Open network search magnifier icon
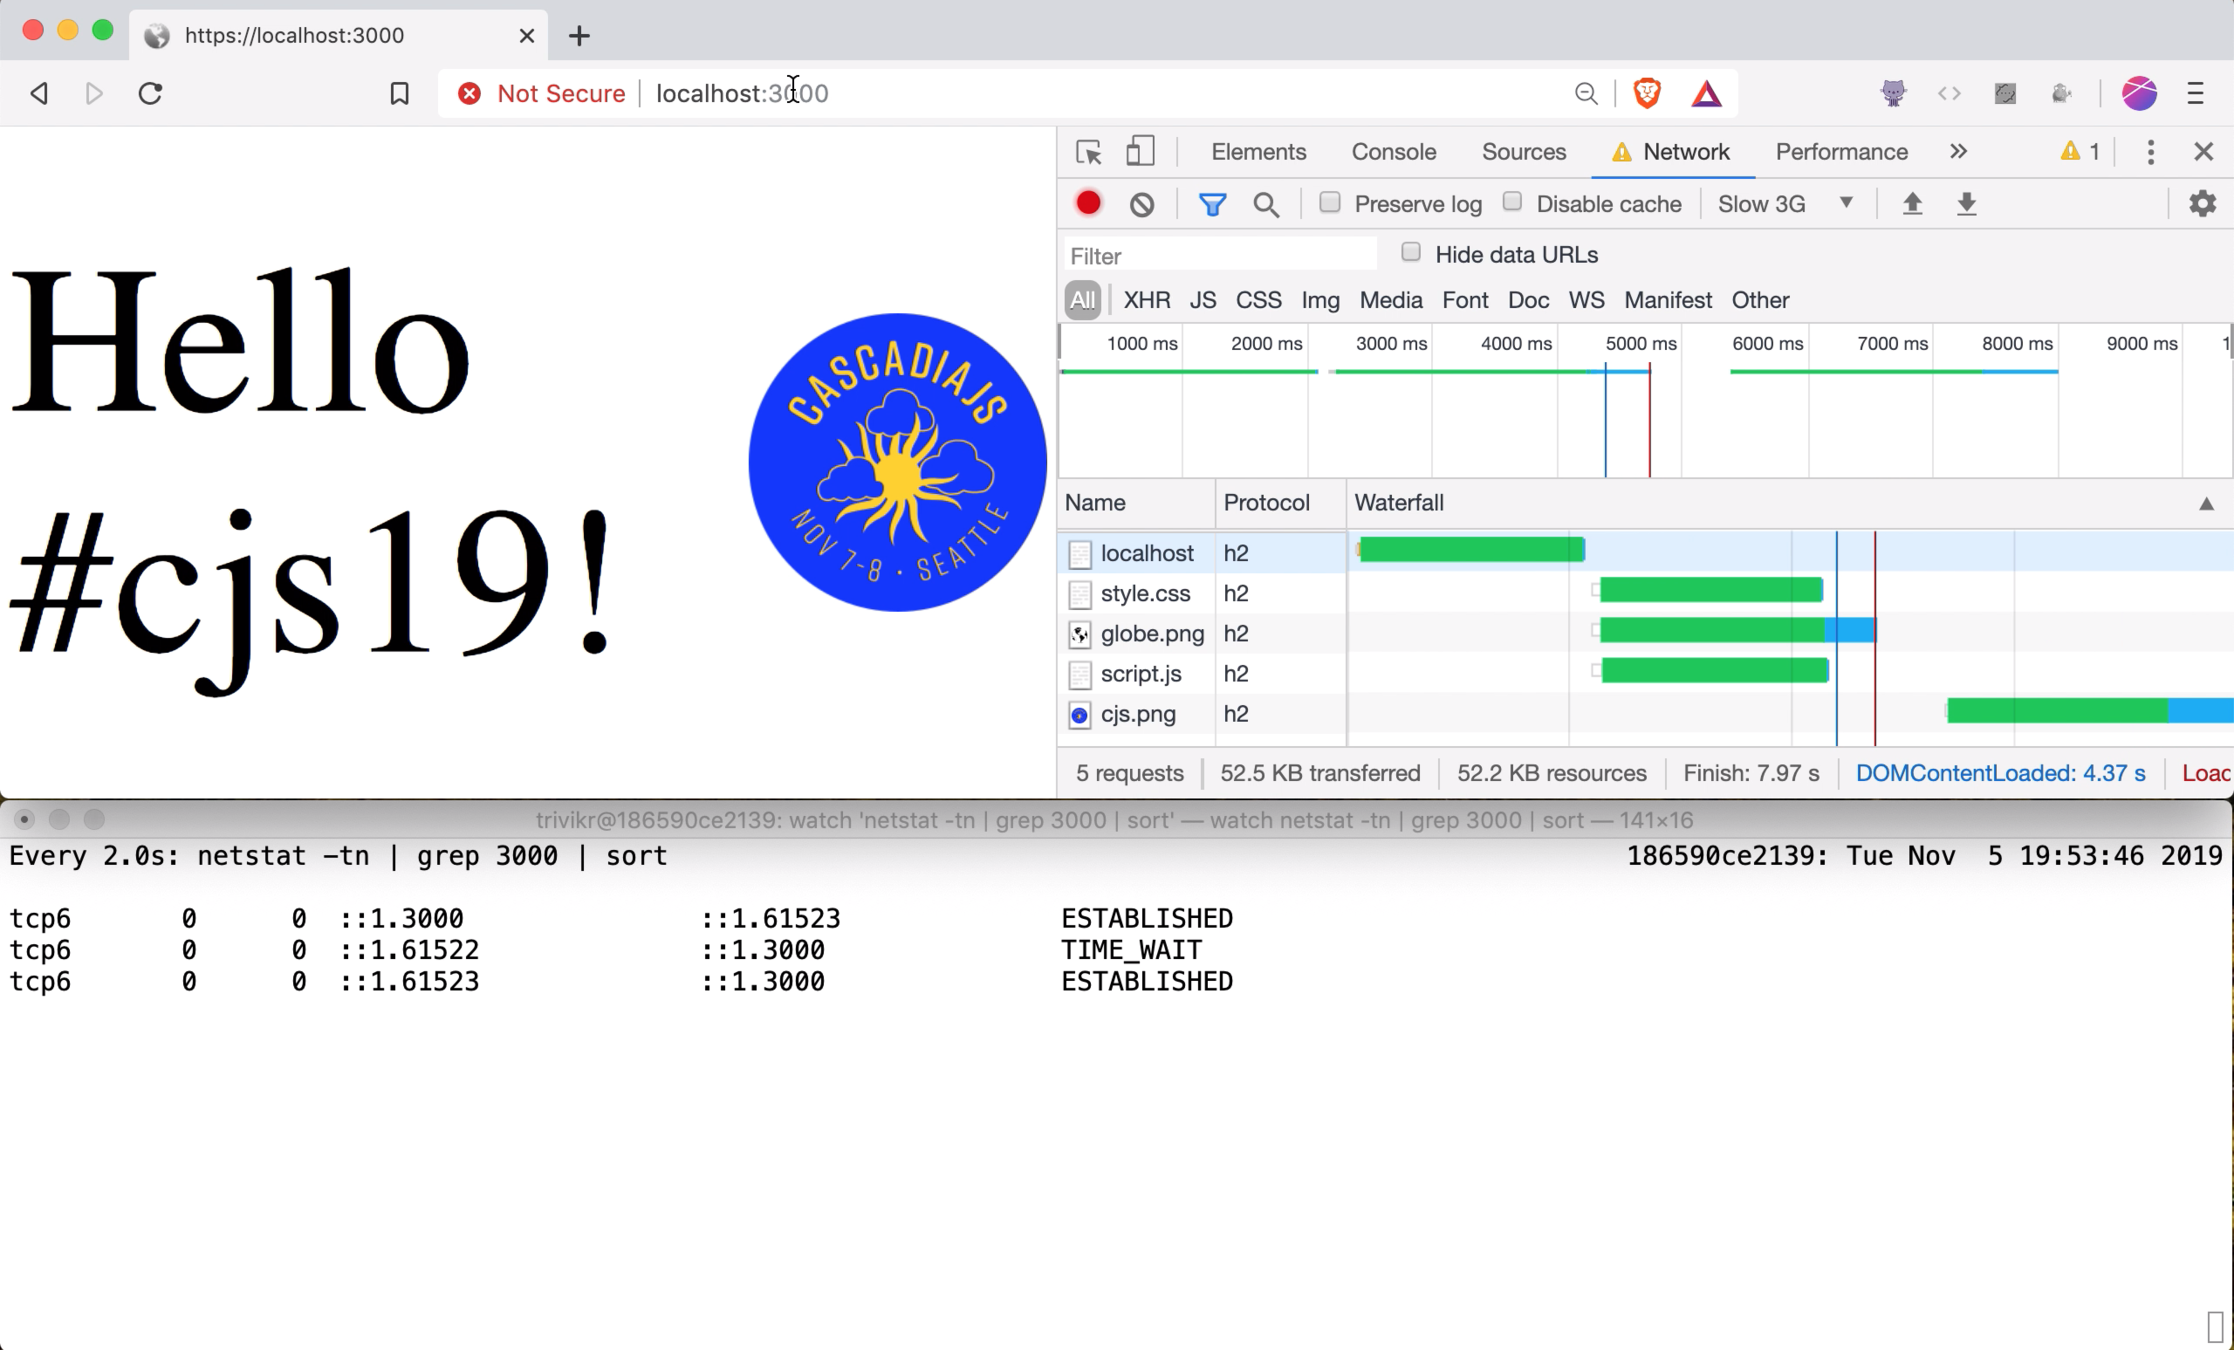The image size is (2234, 1350). 1266,204
